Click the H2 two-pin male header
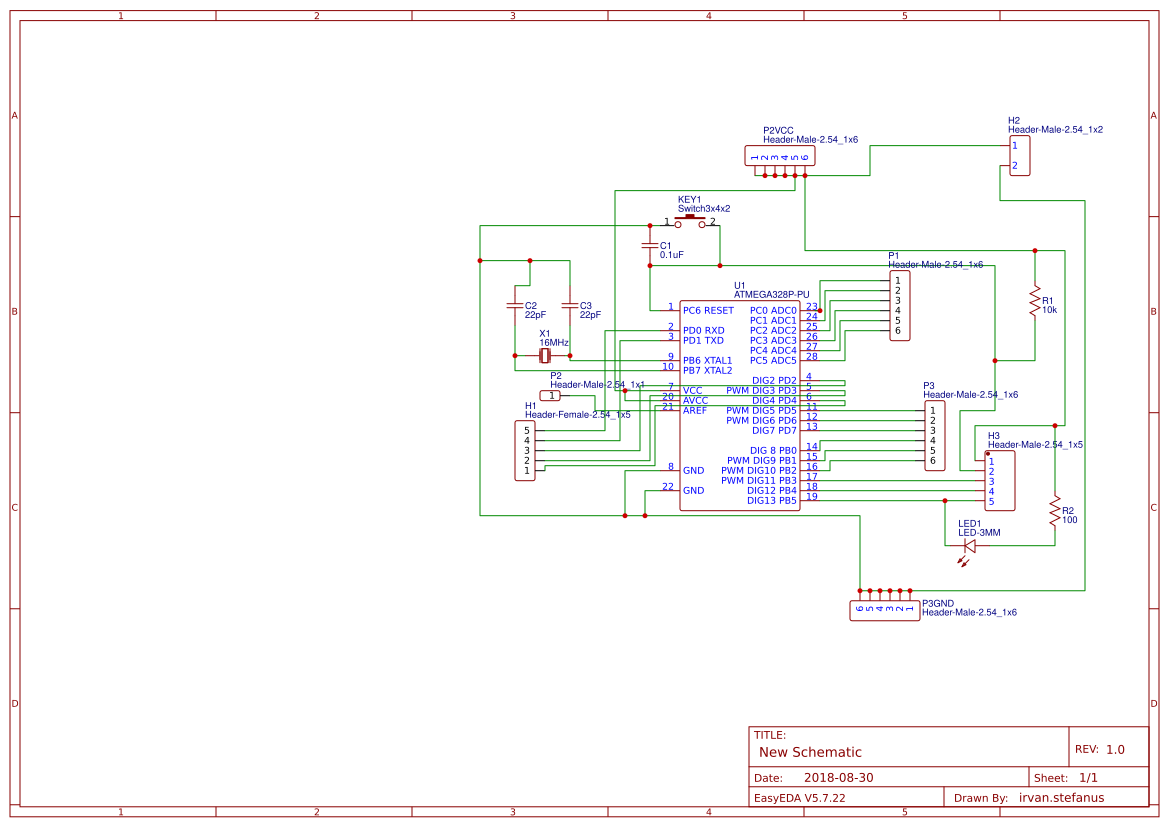 [x=1018, y=156]
